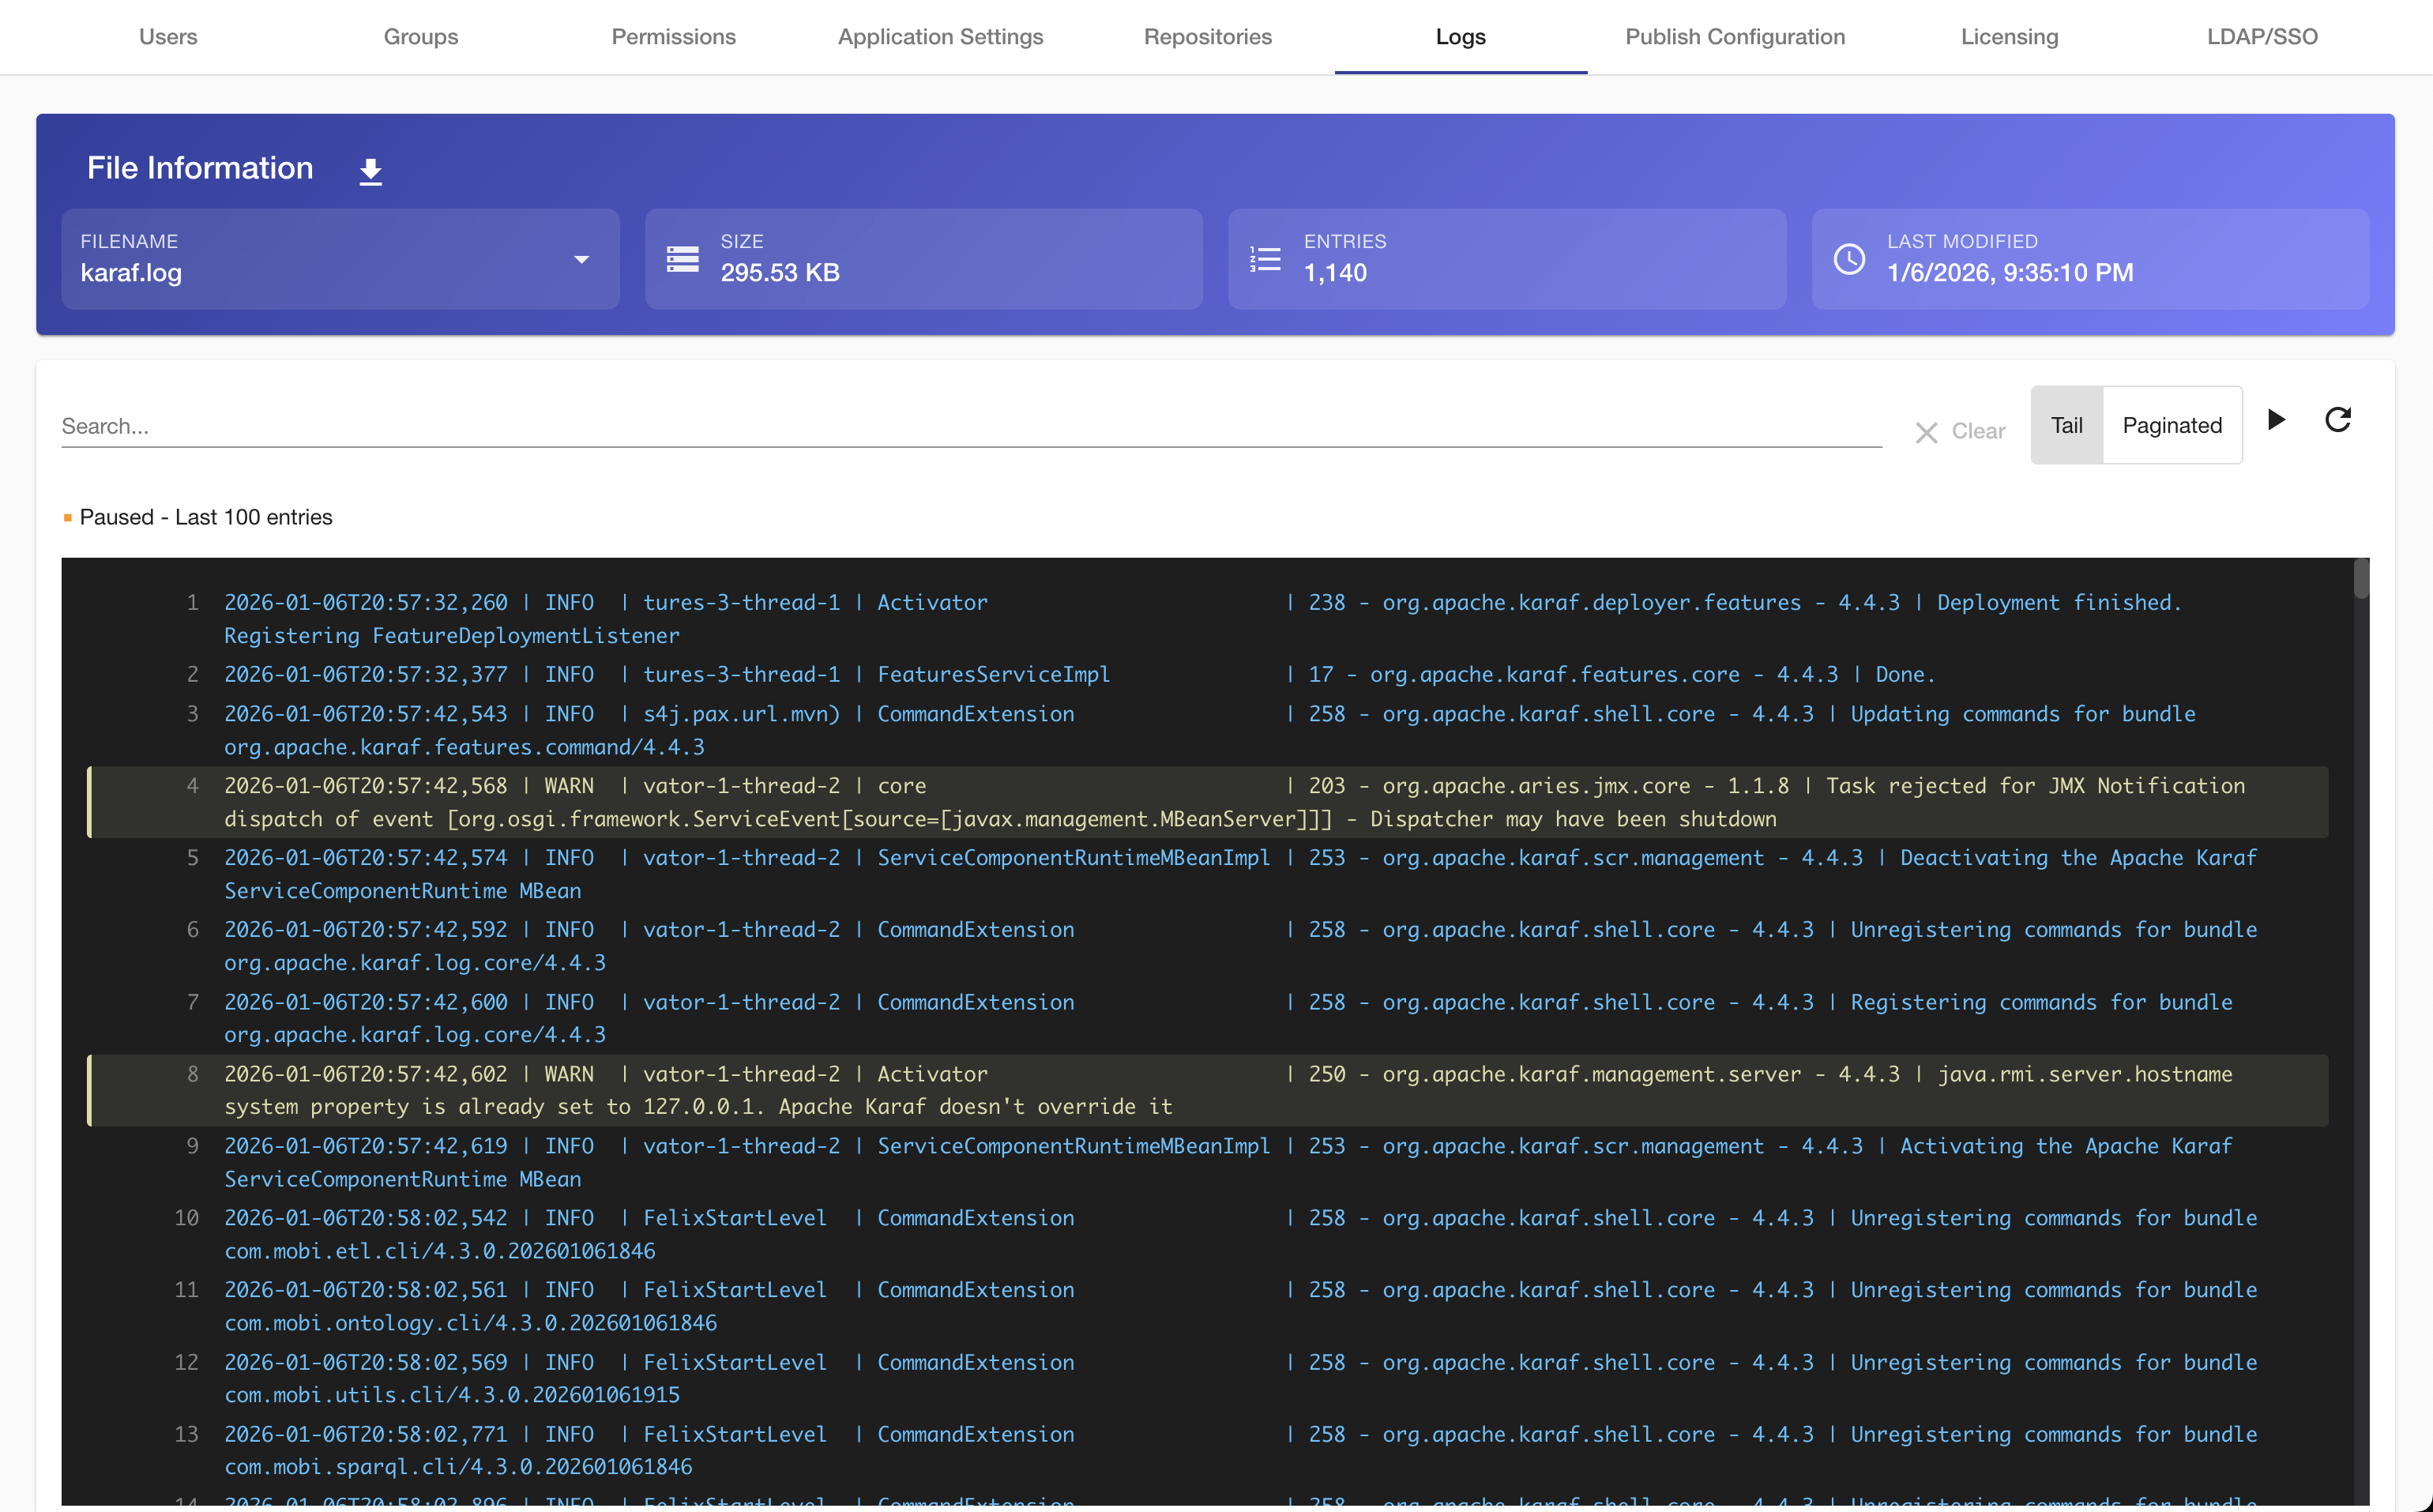Click the Last Modified clock icon
The image size is (2433, 1512).
click(1849, 259)
